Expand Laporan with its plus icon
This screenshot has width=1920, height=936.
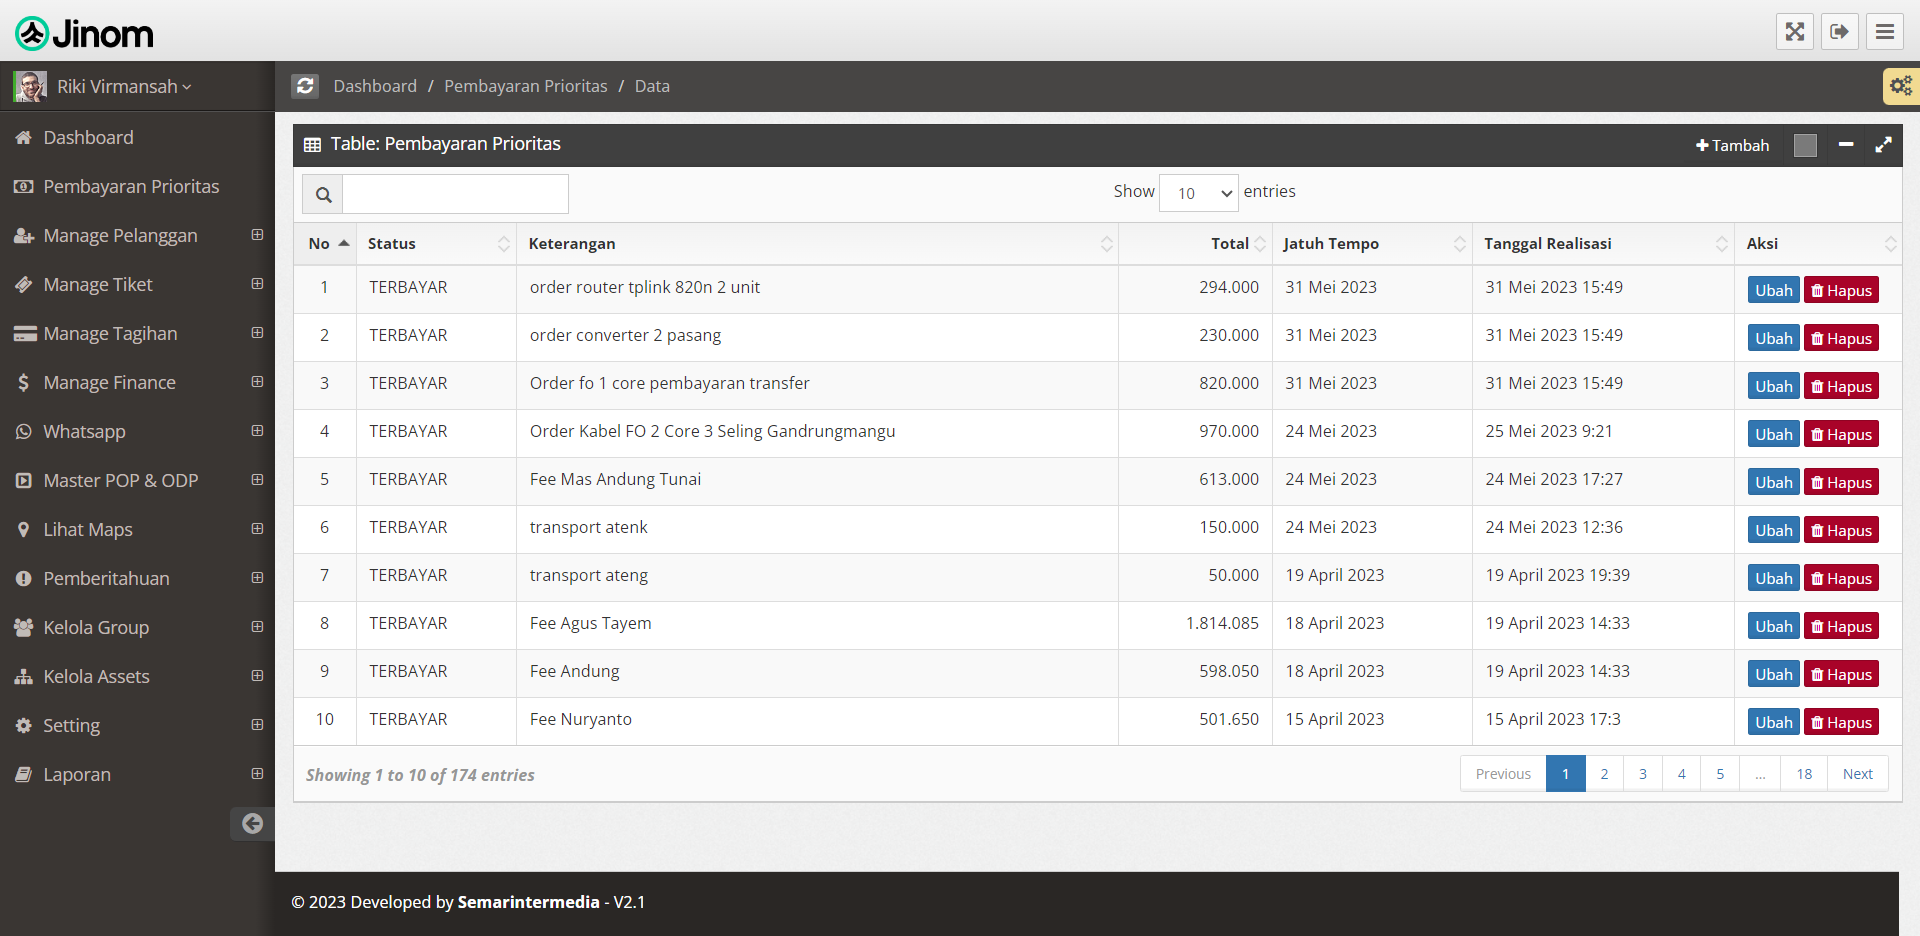tap(257, 774)
